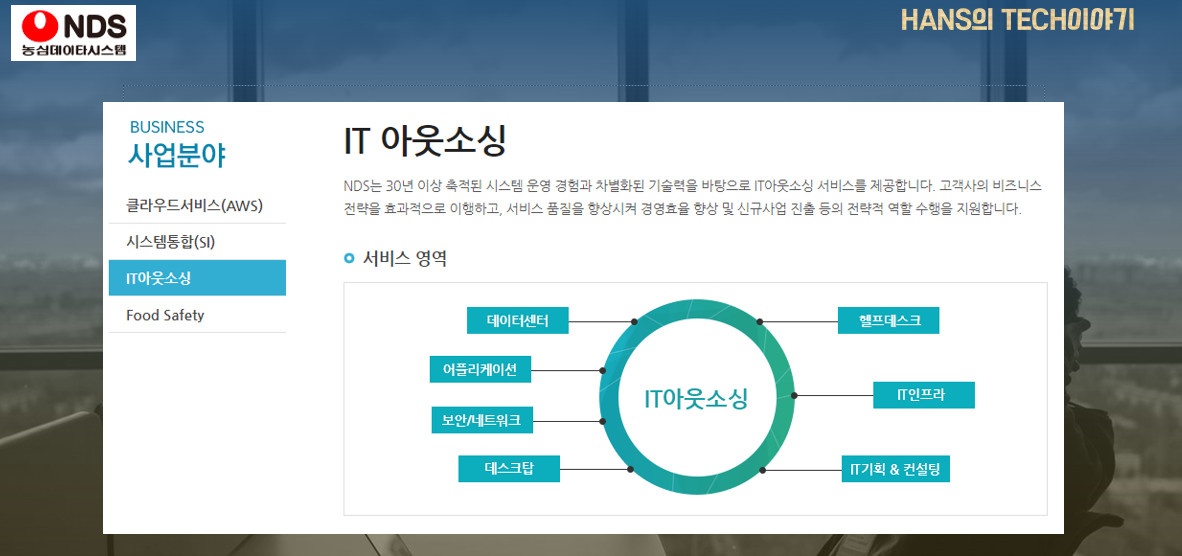Open 시스템통합(SI) menu item
This screenshot has height=556, width=1182.
coord(197,242)
